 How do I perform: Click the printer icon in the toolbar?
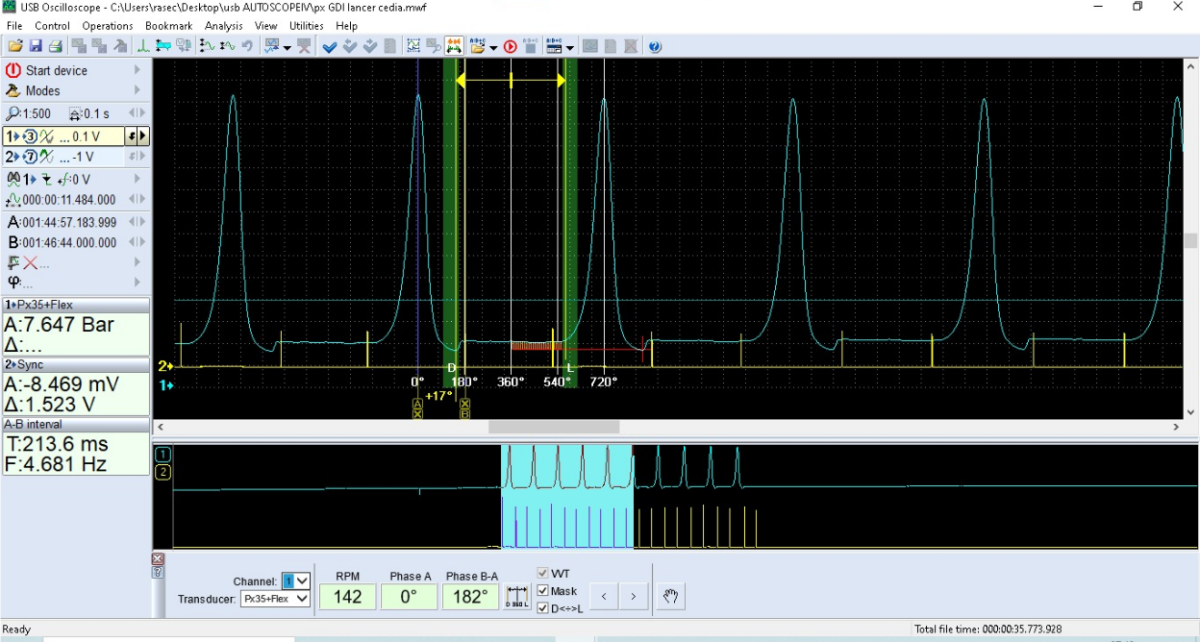(56, 46)
